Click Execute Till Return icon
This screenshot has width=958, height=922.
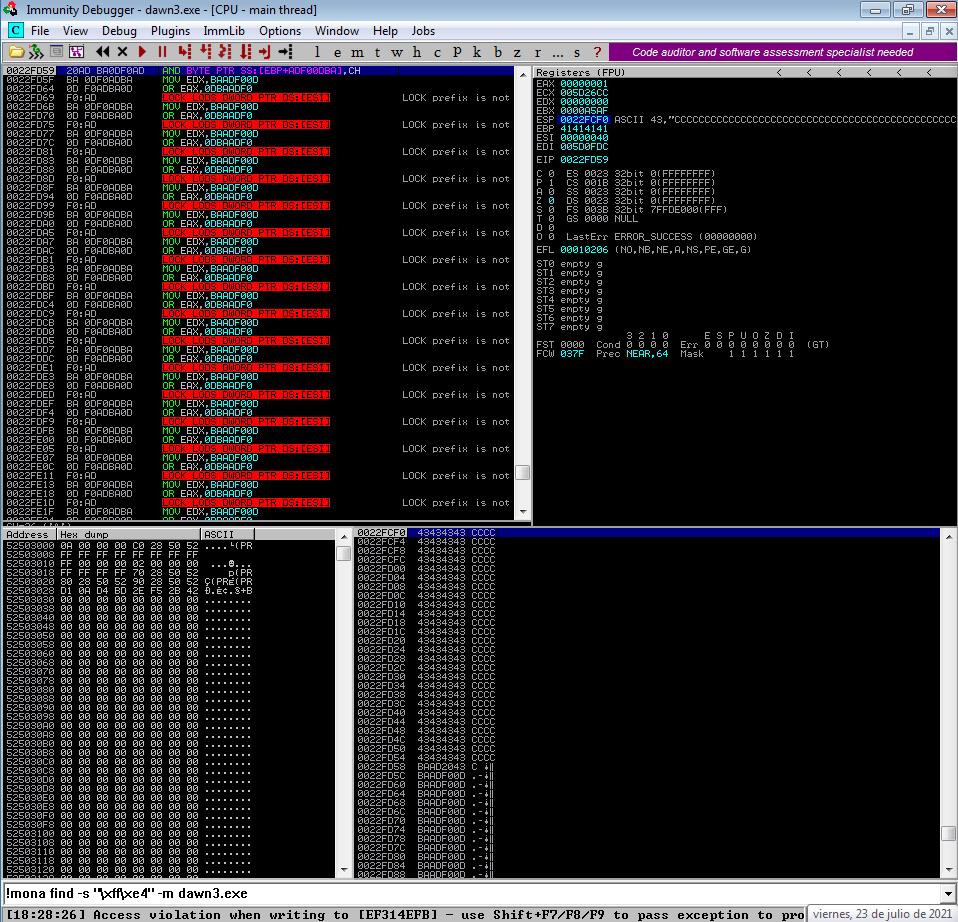265,52
